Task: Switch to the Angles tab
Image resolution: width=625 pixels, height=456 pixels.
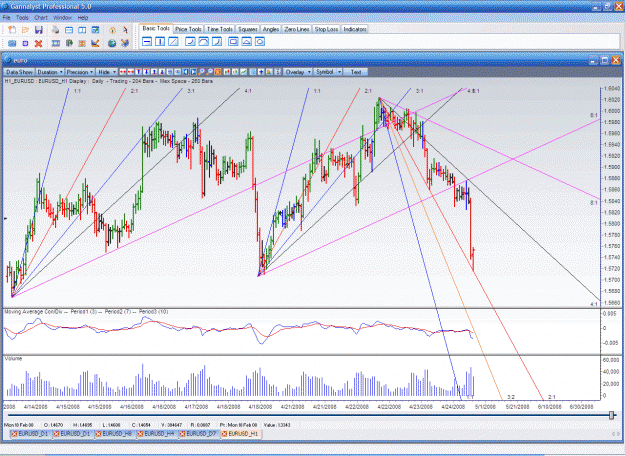Action: tap(271, 29)
